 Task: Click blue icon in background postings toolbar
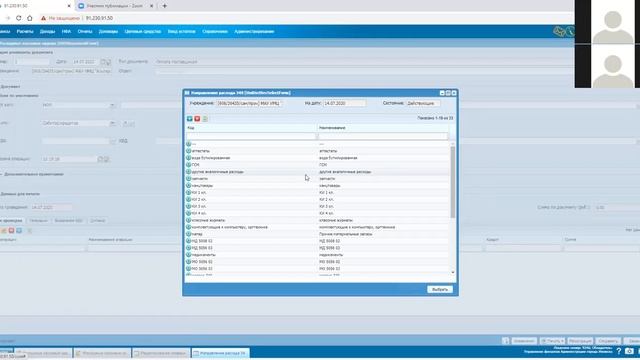19,231
